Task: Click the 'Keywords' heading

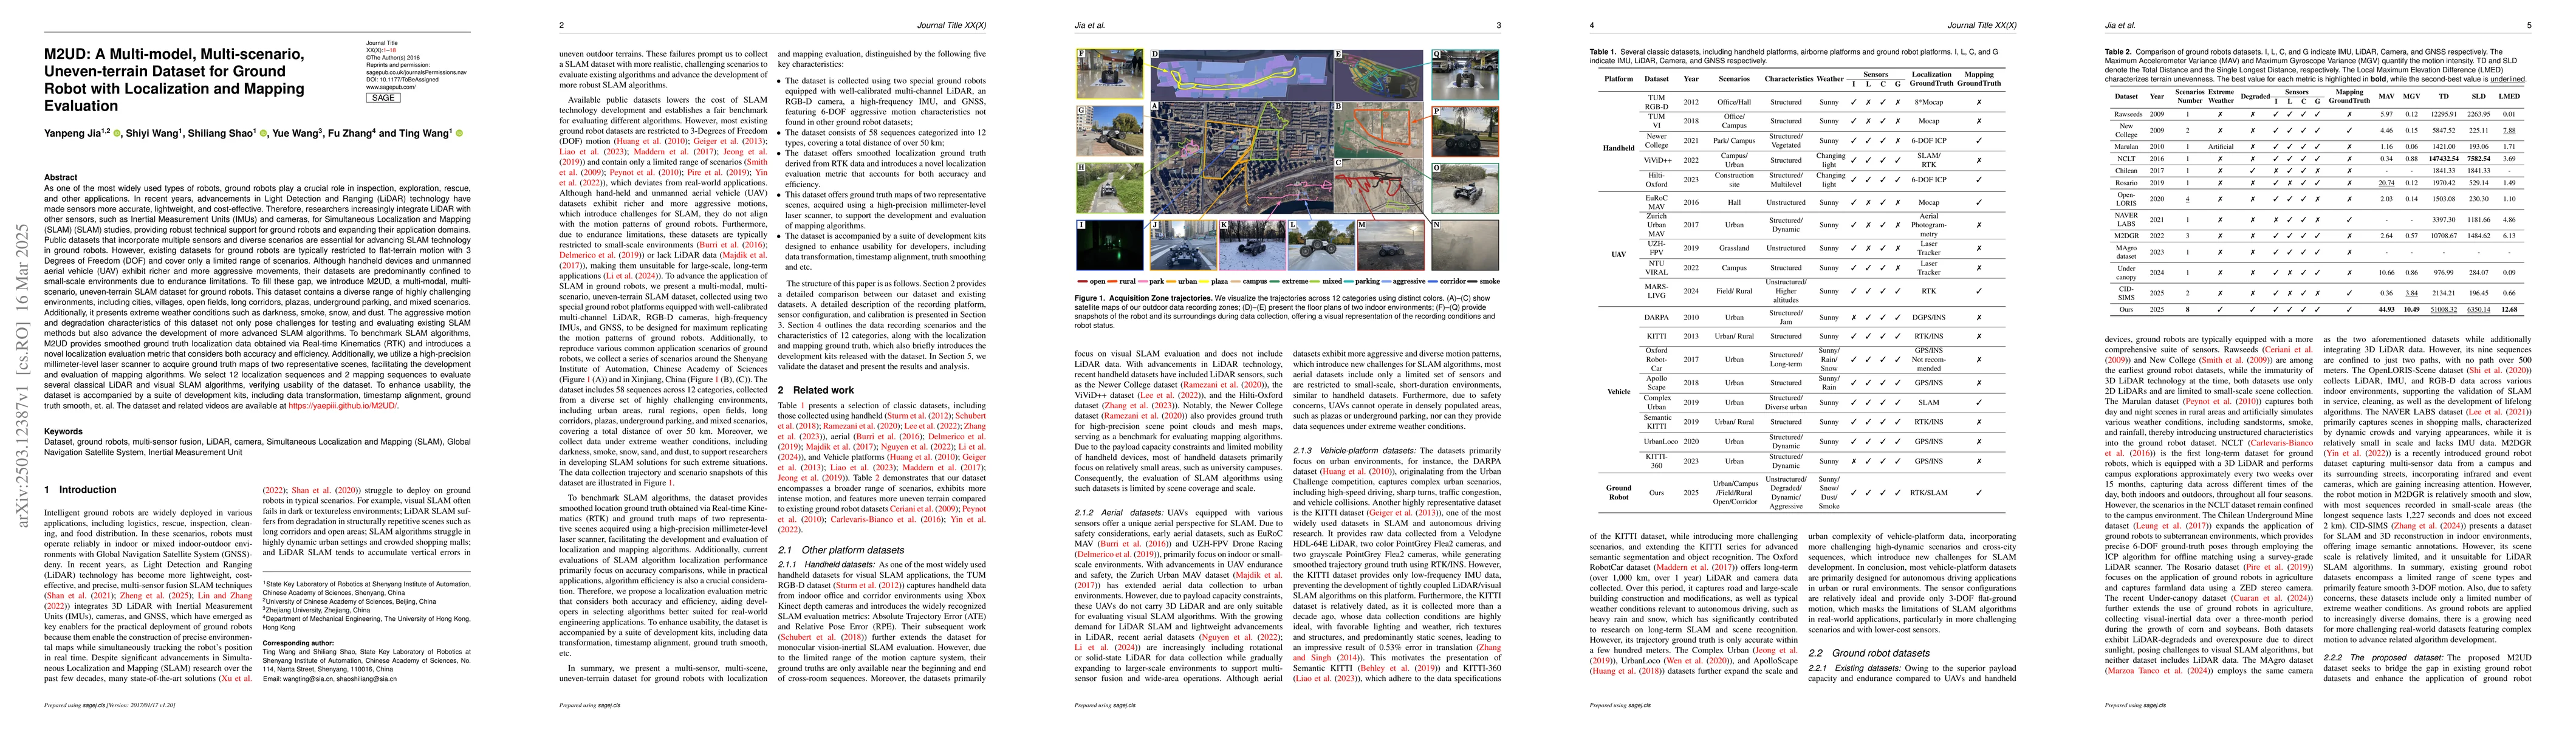Action: click(63, 431)
